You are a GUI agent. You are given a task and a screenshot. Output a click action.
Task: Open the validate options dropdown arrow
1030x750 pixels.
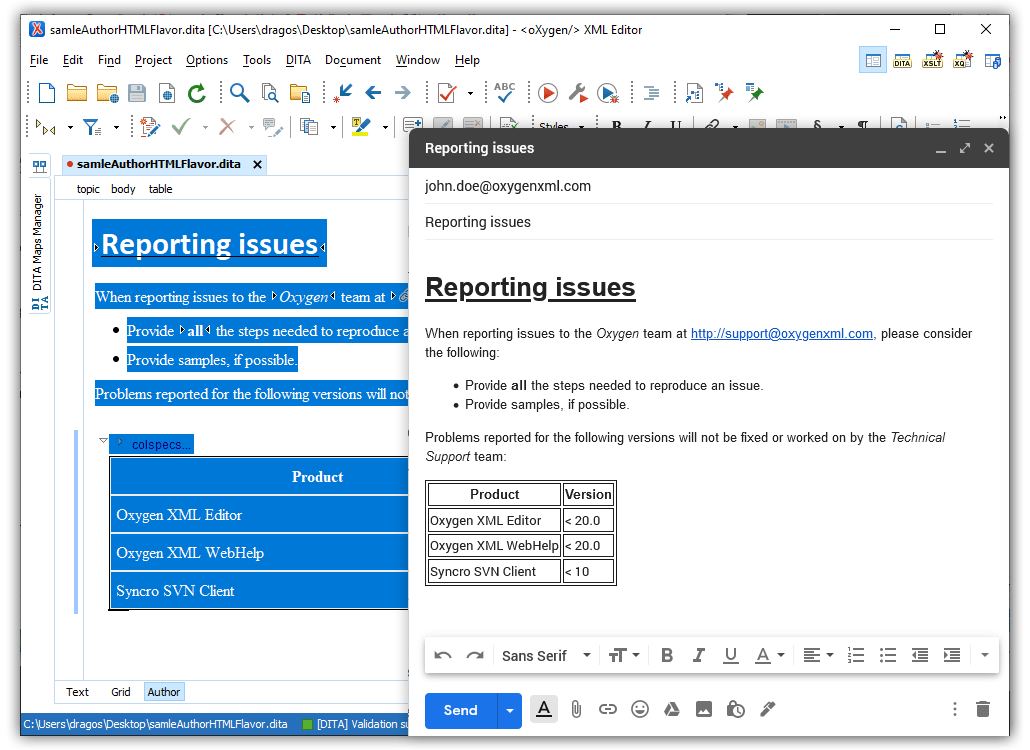pos(470,93)
